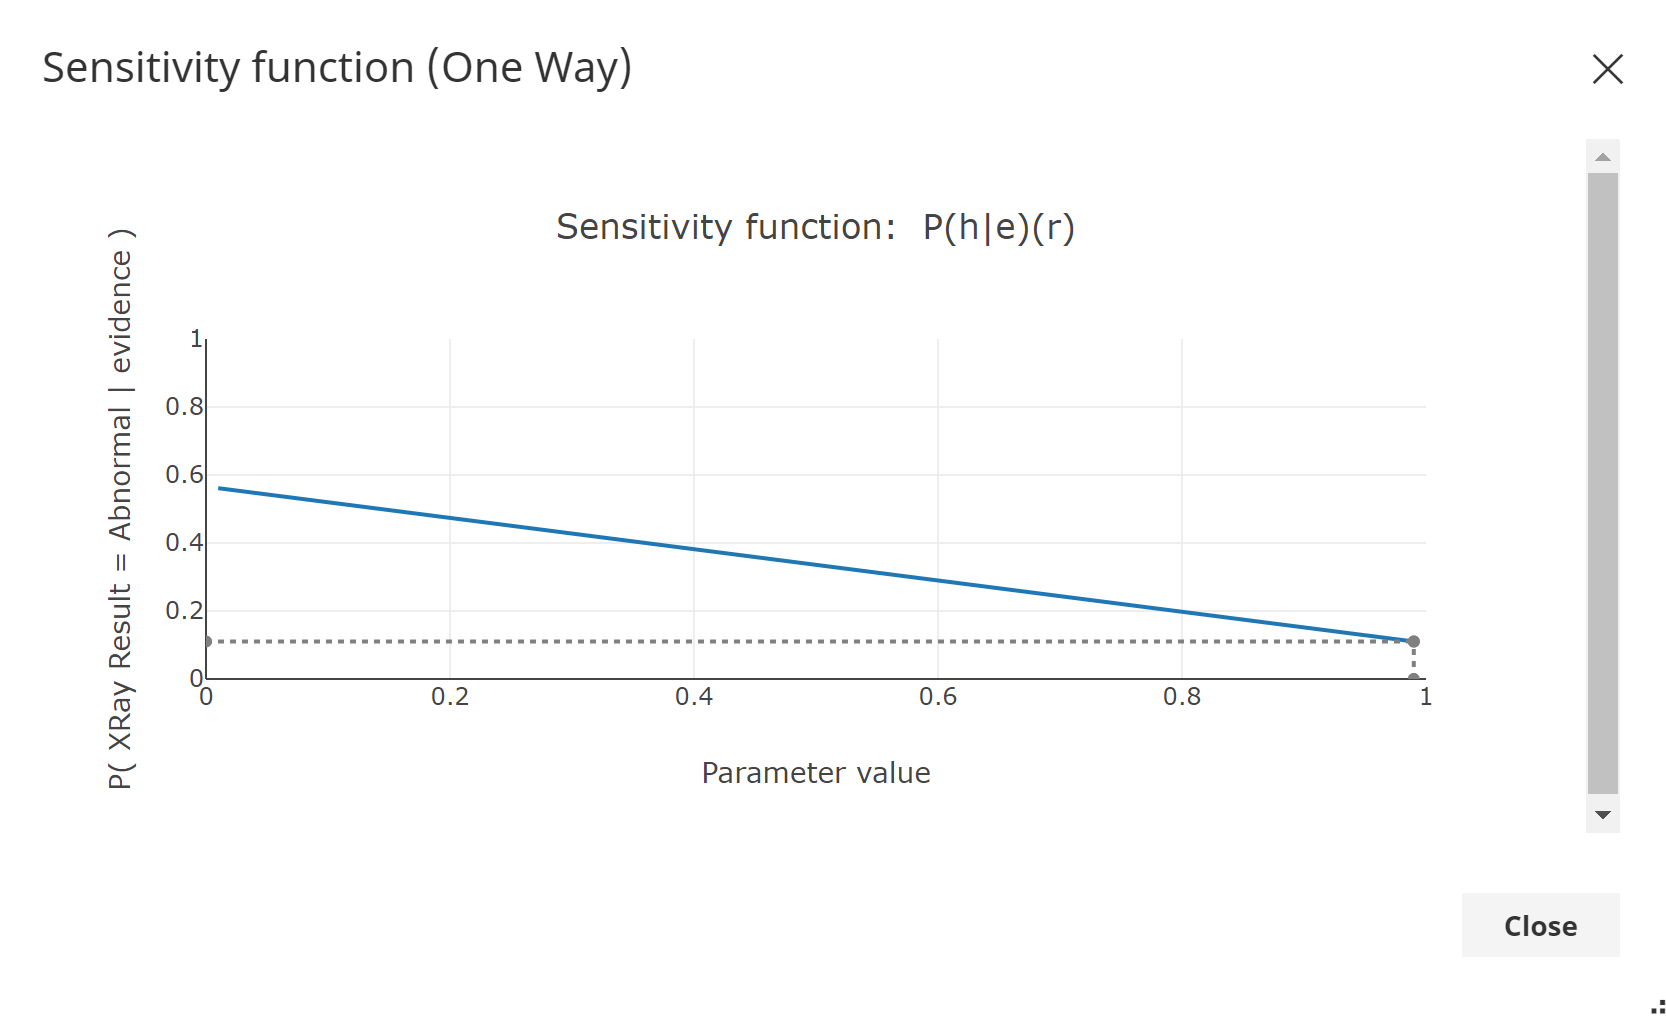The height and width of the screenshot is (1017, 1666).
Task: Select the gray endpoint marker at parameter value 1
Action: click(x=1414, y=640)
